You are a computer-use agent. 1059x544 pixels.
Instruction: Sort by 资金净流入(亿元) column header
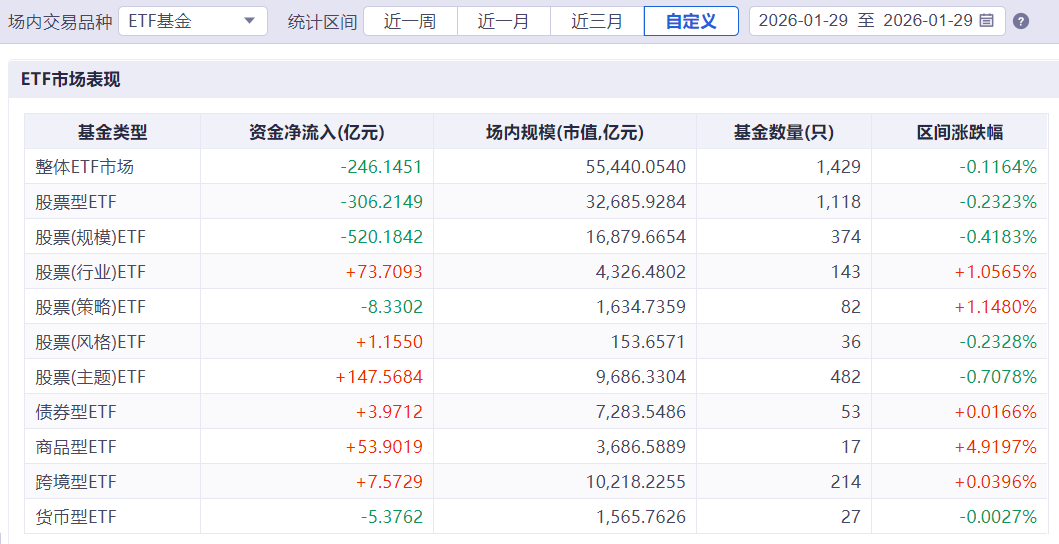pyautogui.click(x=317, y=132)
